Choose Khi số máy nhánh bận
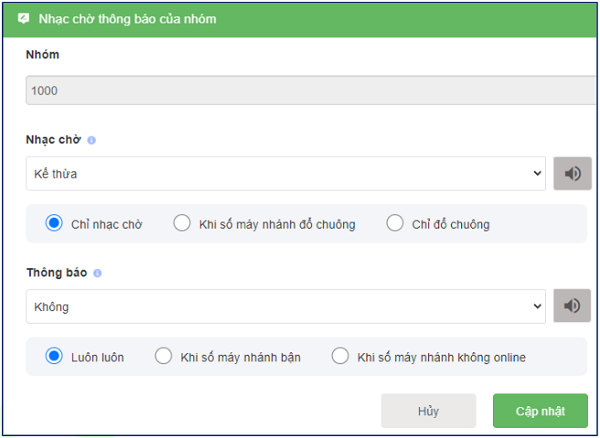 point(163,356)
